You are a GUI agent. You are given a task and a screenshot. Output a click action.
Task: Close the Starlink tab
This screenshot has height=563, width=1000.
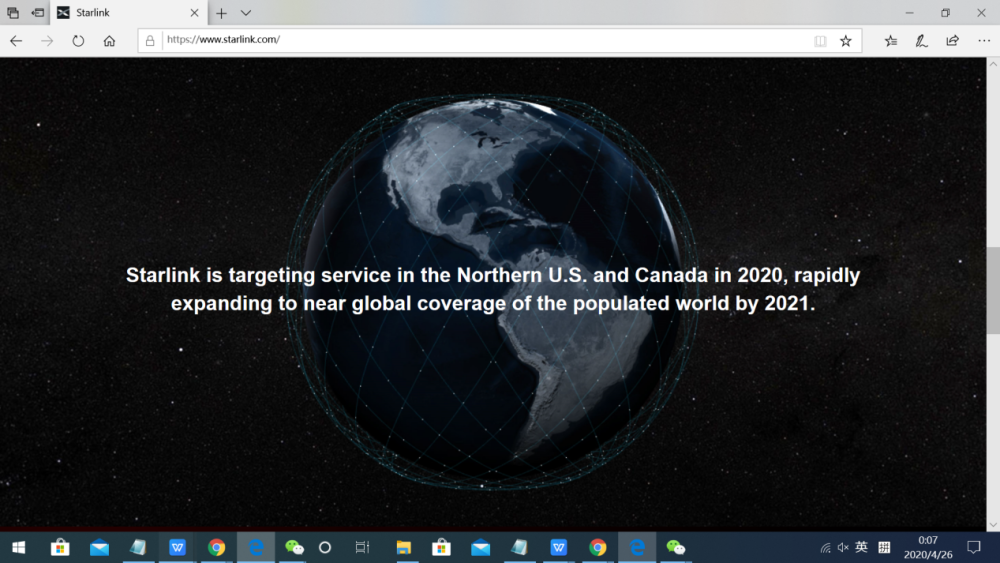(x=195, y=13)
